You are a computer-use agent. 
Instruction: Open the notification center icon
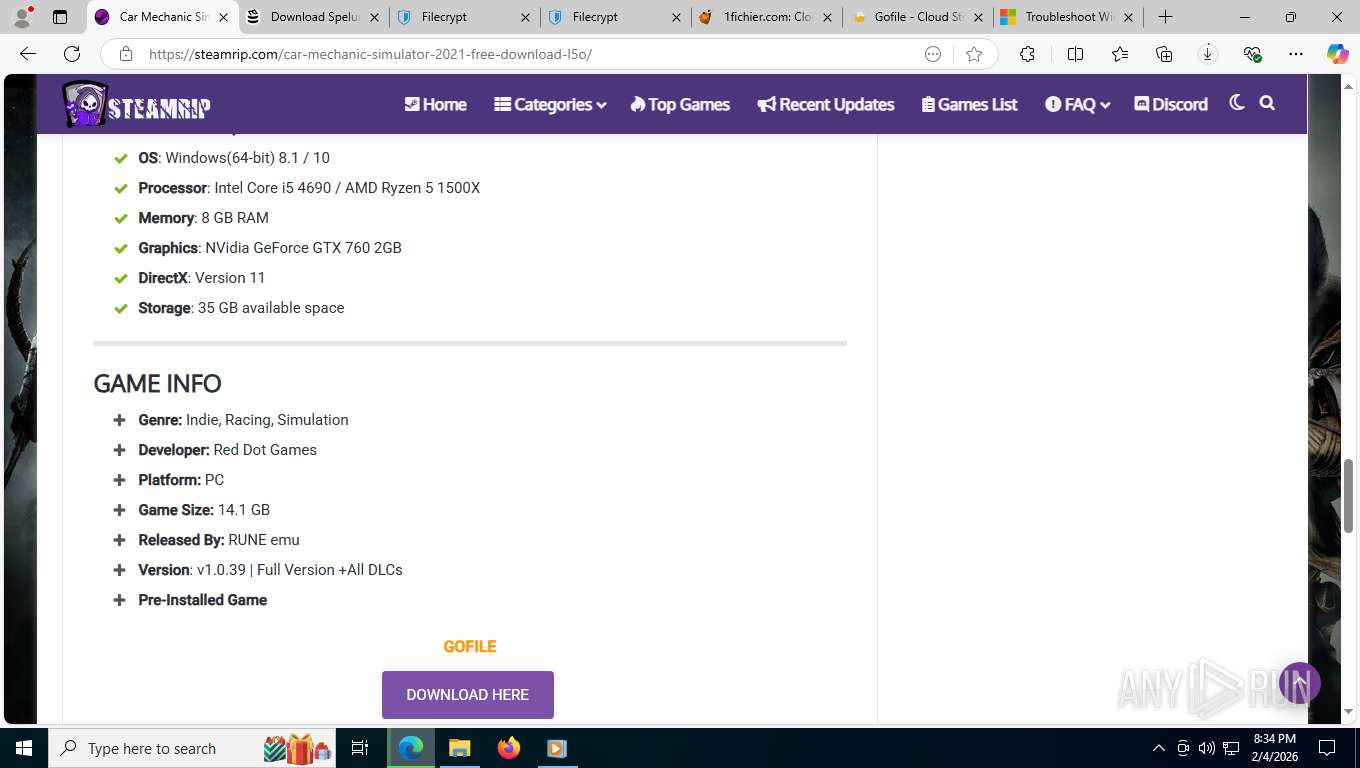(x=1327, y=748)
